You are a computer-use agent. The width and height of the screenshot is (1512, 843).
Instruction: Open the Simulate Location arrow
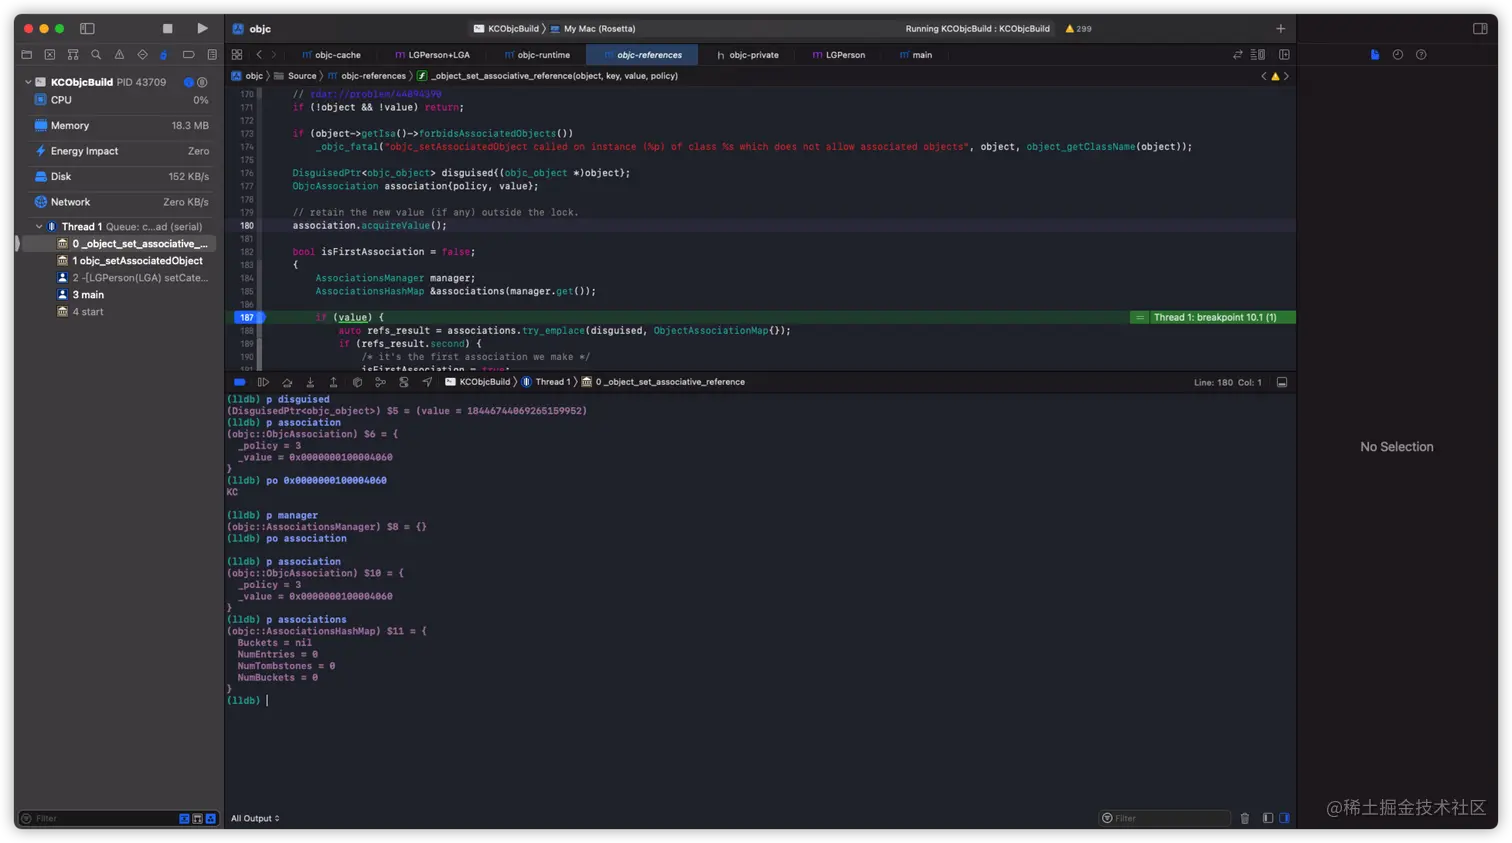pyautogui.click(x=427, y=382)
